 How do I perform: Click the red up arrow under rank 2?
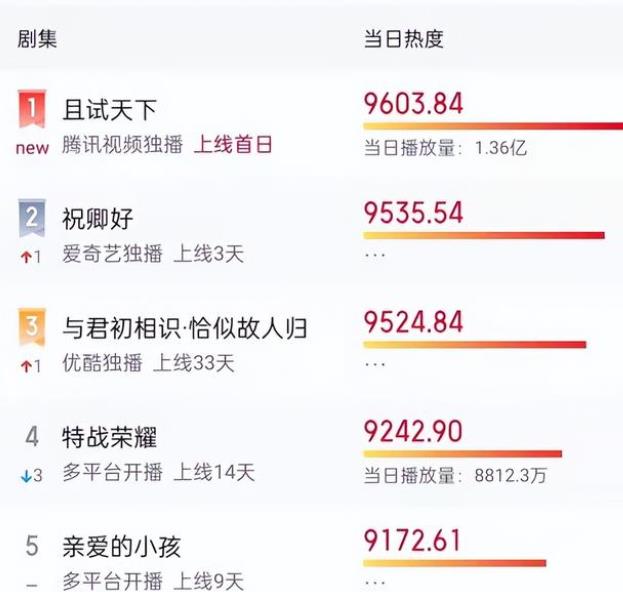tap(25, 256)
